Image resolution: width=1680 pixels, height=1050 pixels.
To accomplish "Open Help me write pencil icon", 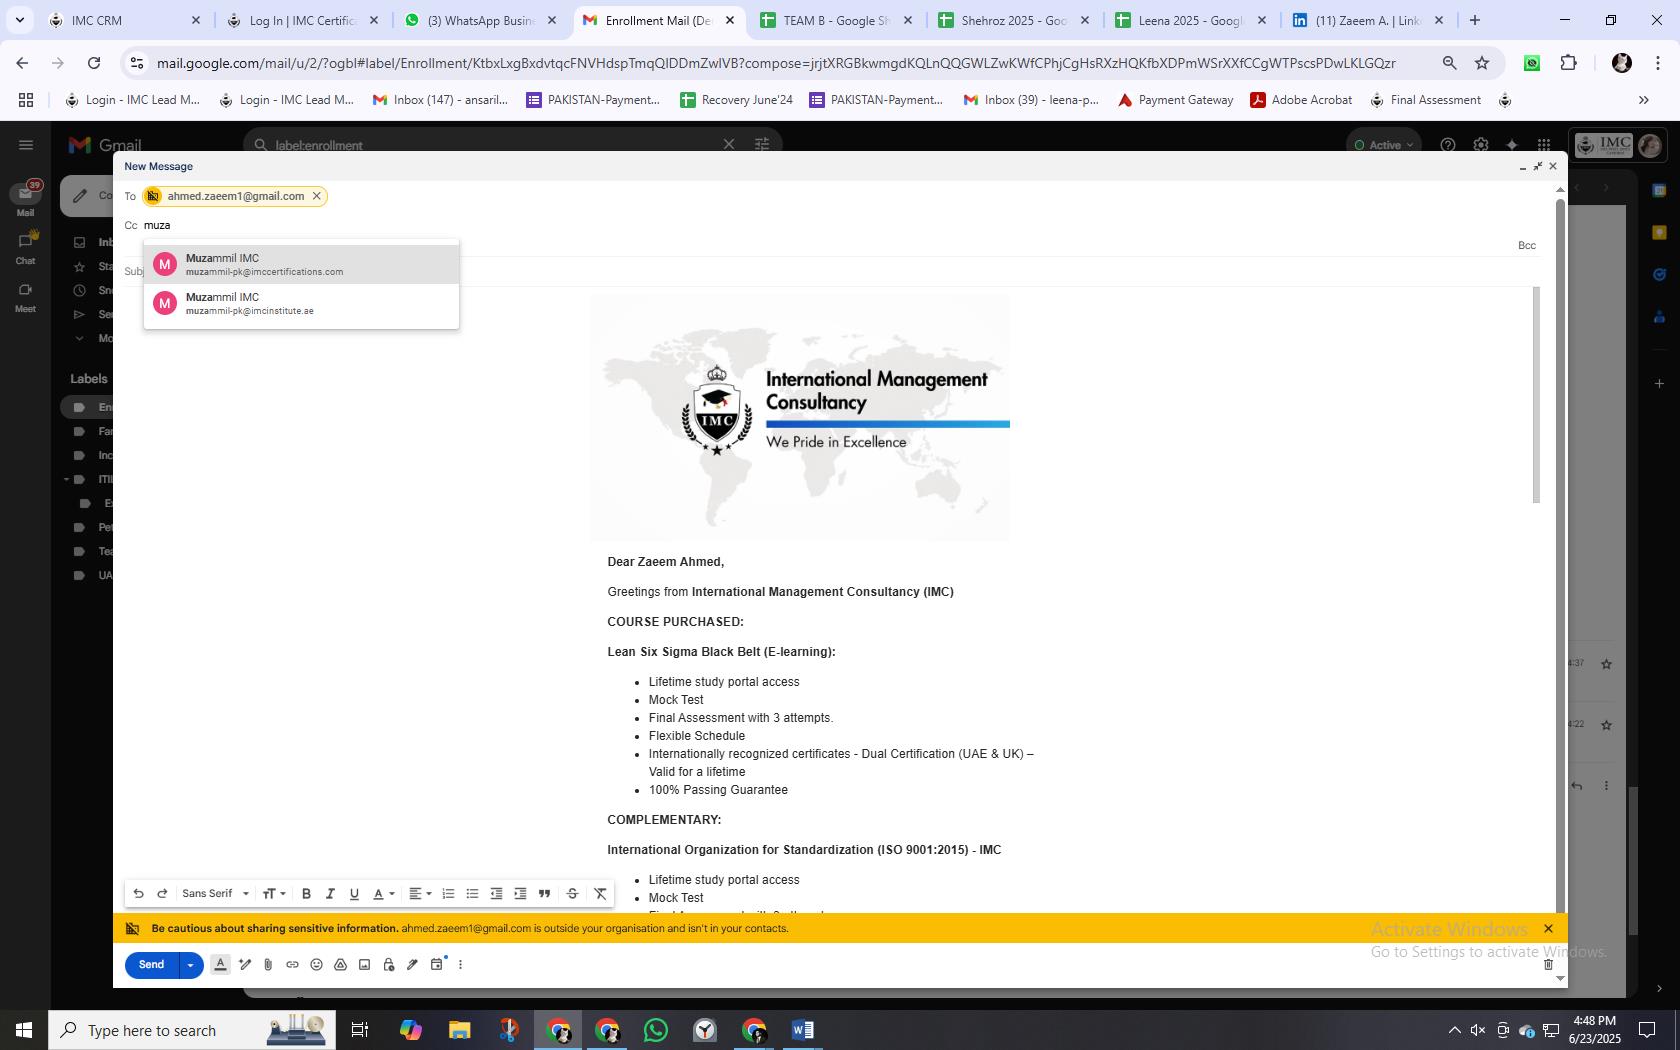I will coord(244,965).
